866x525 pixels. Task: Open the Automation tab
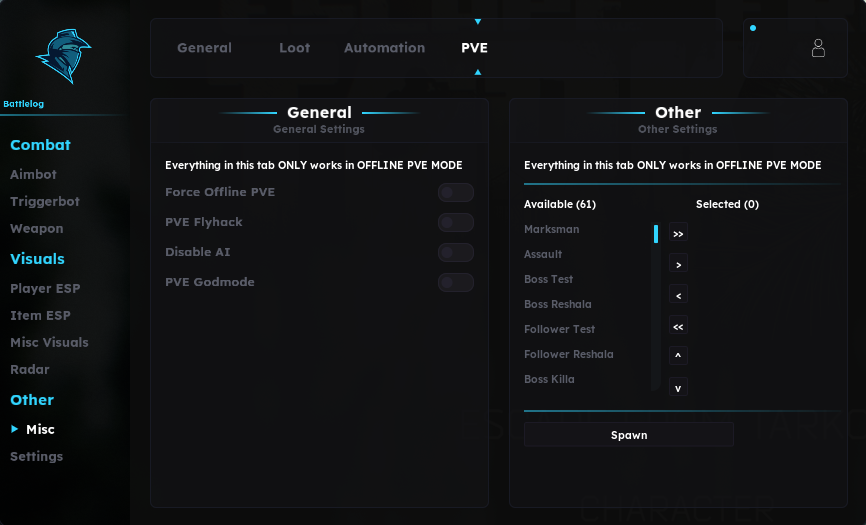(x=384, y=48)
